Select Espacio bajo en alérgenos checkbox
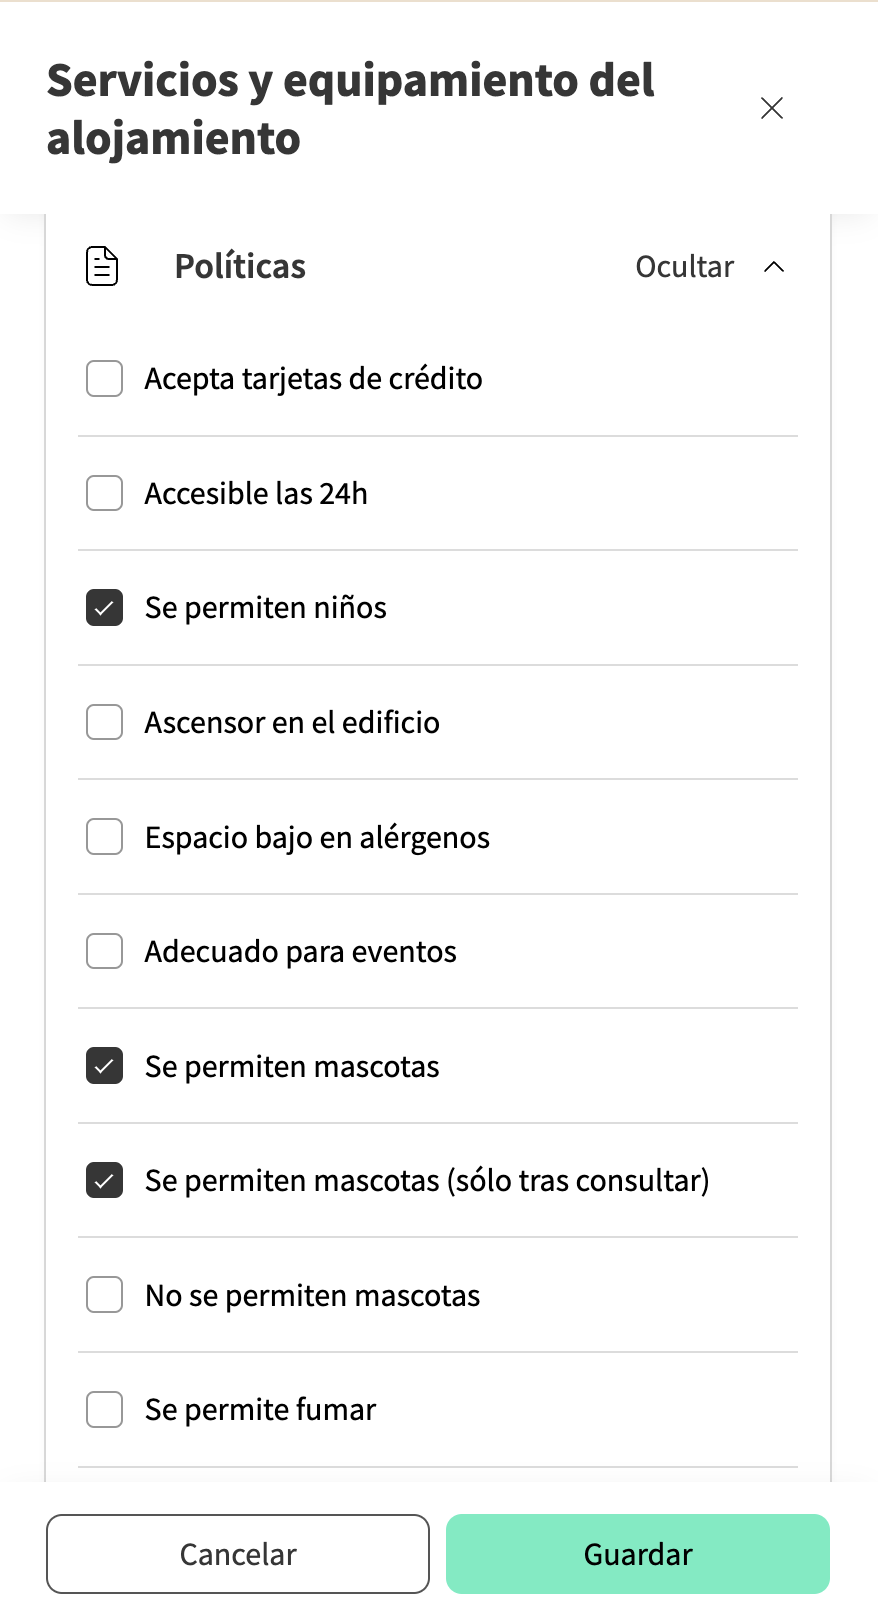878x1622 pixels. pos(105,837)
